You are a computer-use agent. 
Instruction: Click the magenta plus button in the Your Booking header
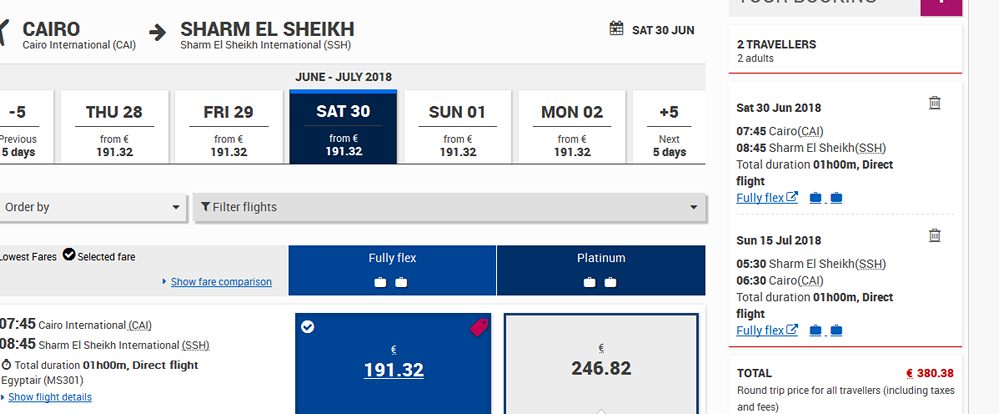tap(941, 5)
